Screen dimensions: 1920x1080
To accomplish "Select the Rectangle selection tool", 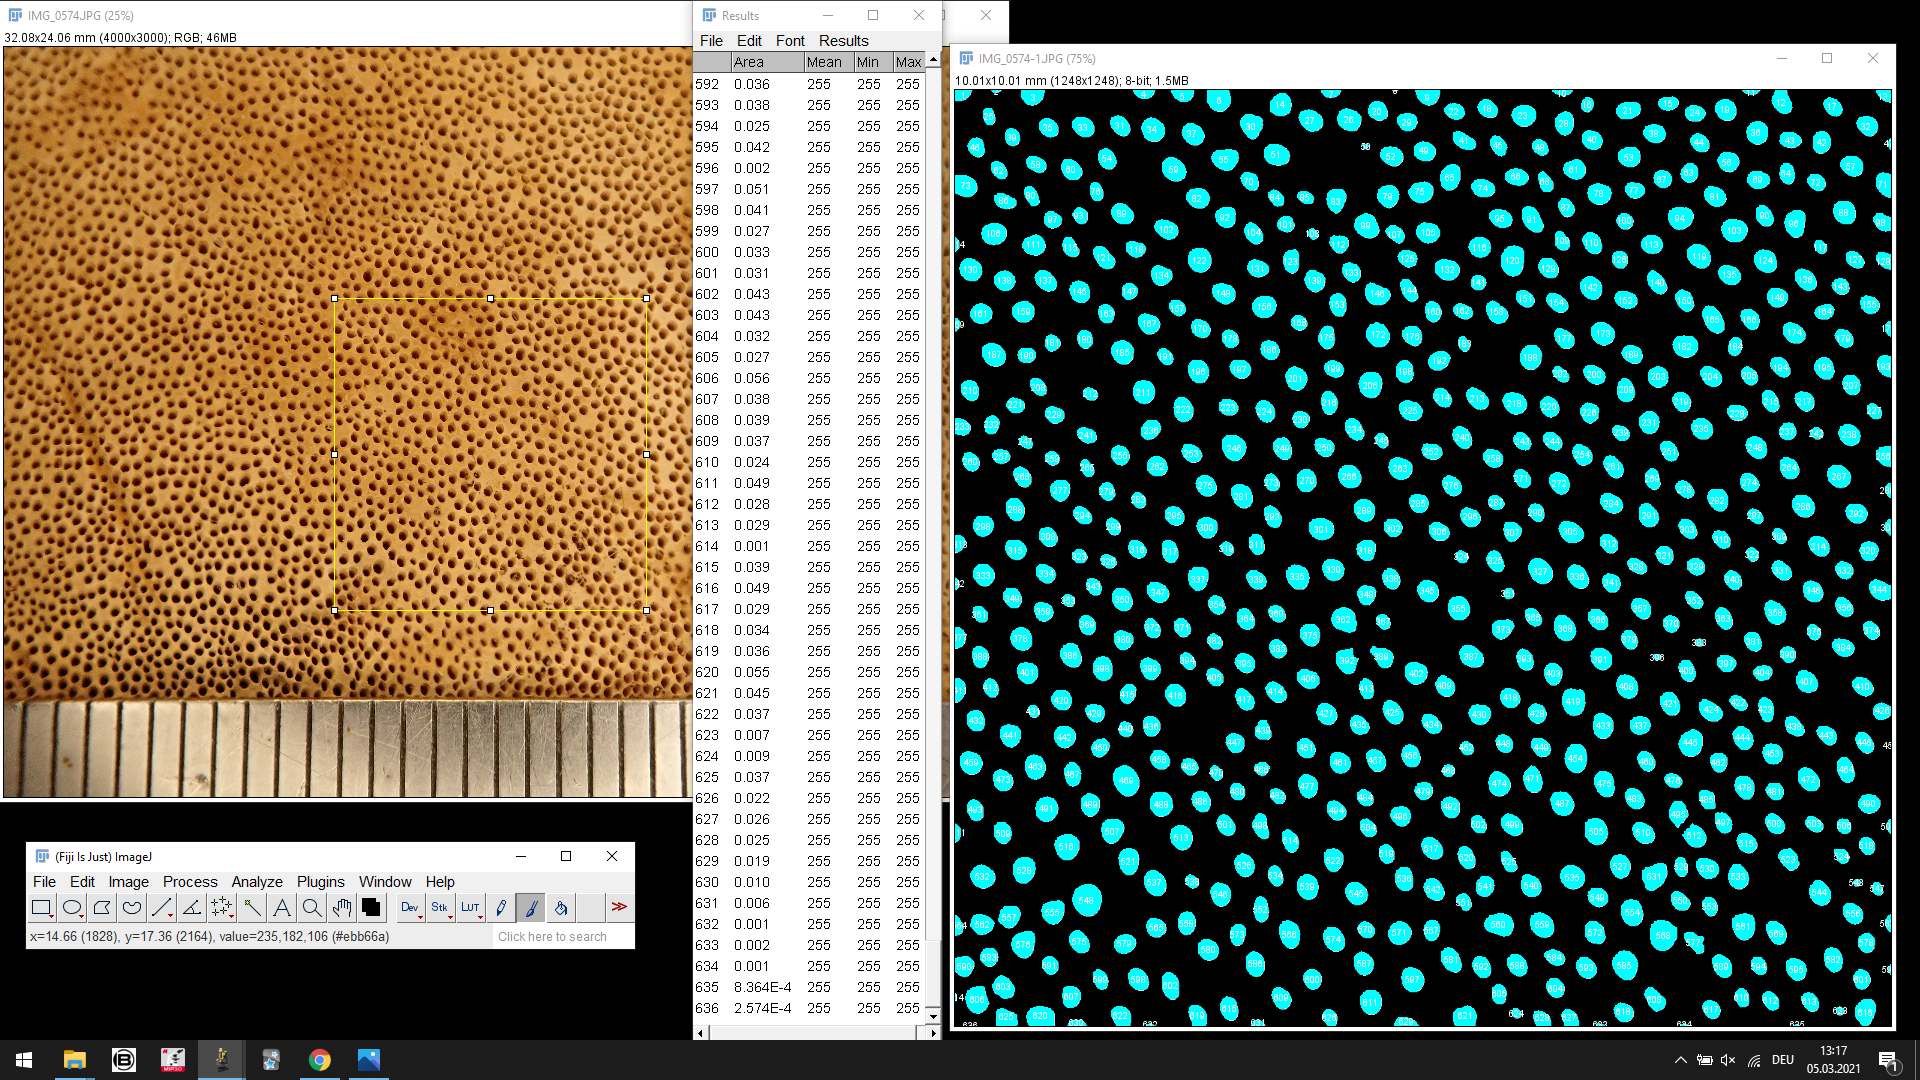I will point(41,908).
